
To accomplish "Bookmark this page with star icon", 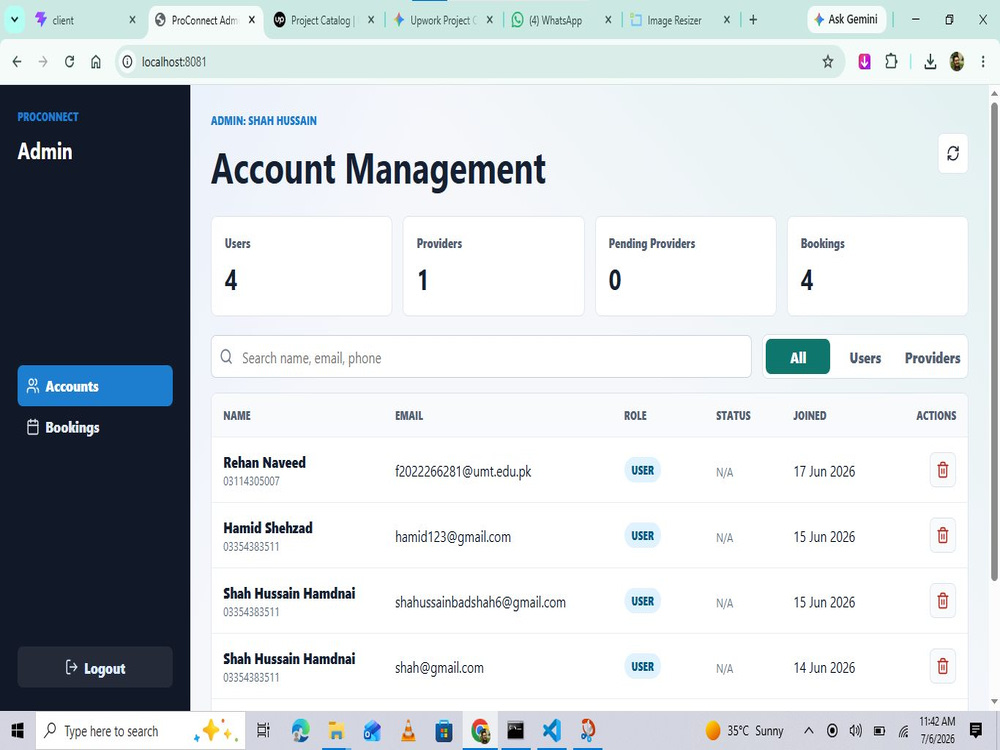I will [828, 62].
